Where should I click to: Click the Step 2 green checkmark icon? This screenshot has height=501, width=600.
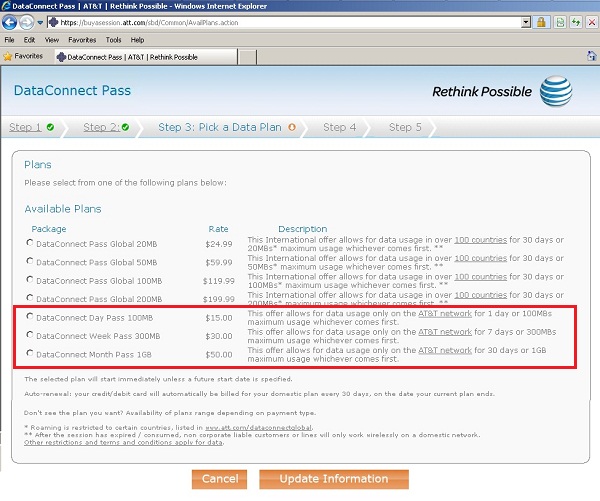click(126, 127)
